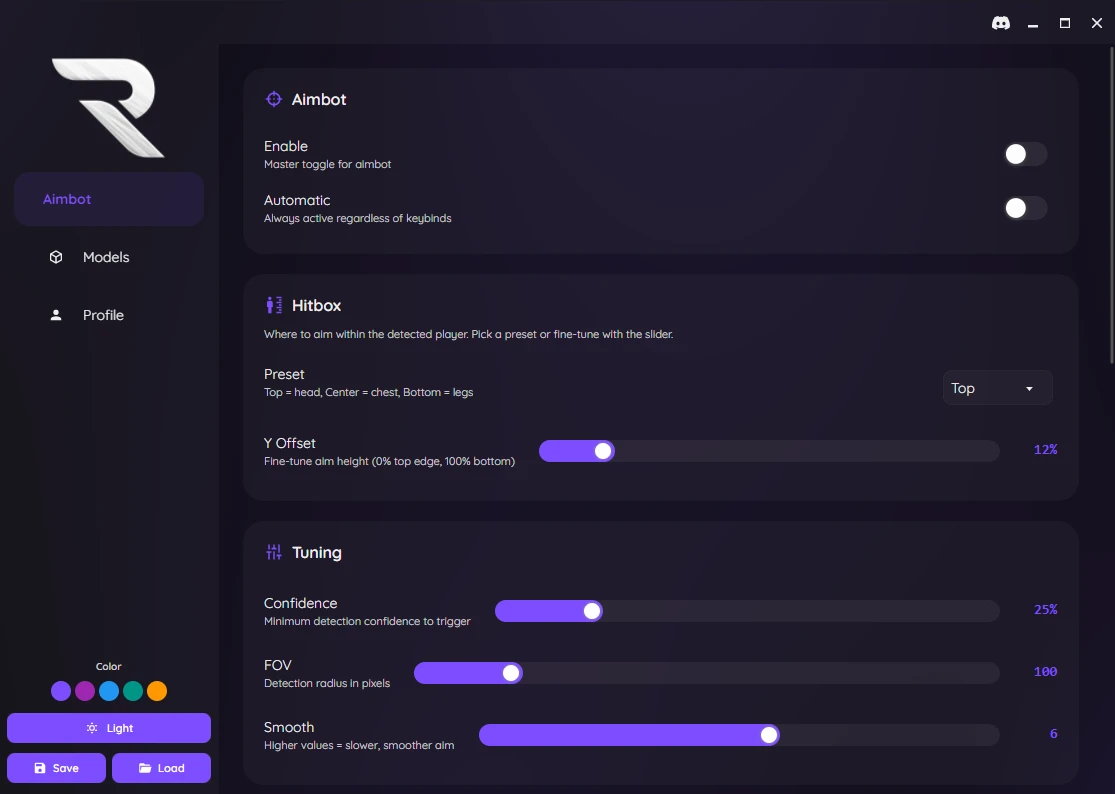Image resolution: width=1115 pixels, height=794 pixels.
Task: Switch to Light theme button
Action: [x=109, y=728]
